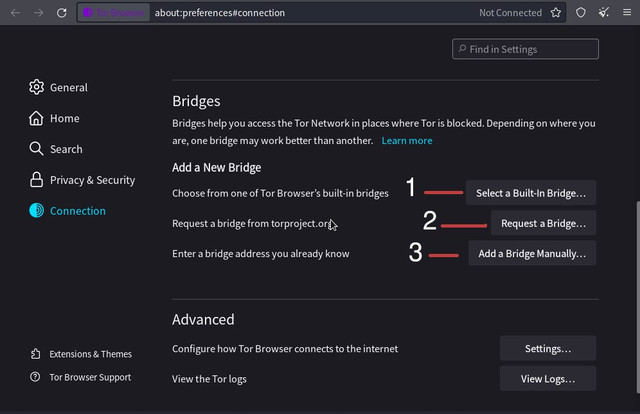Click the address bar URL text

coord(220,13)
